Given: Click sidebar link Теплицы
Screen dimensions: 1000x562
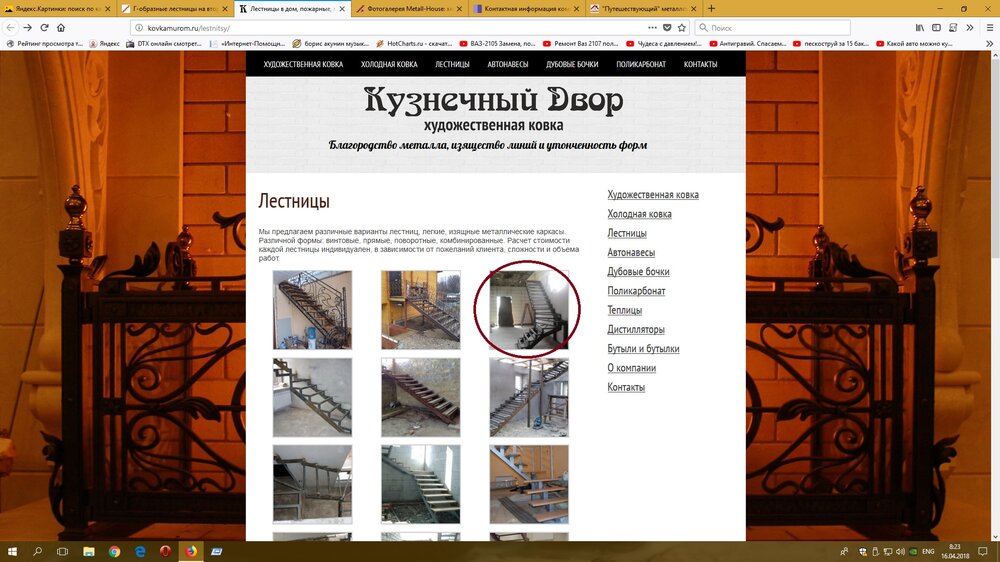Looking at the screenshot, I should point(624,310).
